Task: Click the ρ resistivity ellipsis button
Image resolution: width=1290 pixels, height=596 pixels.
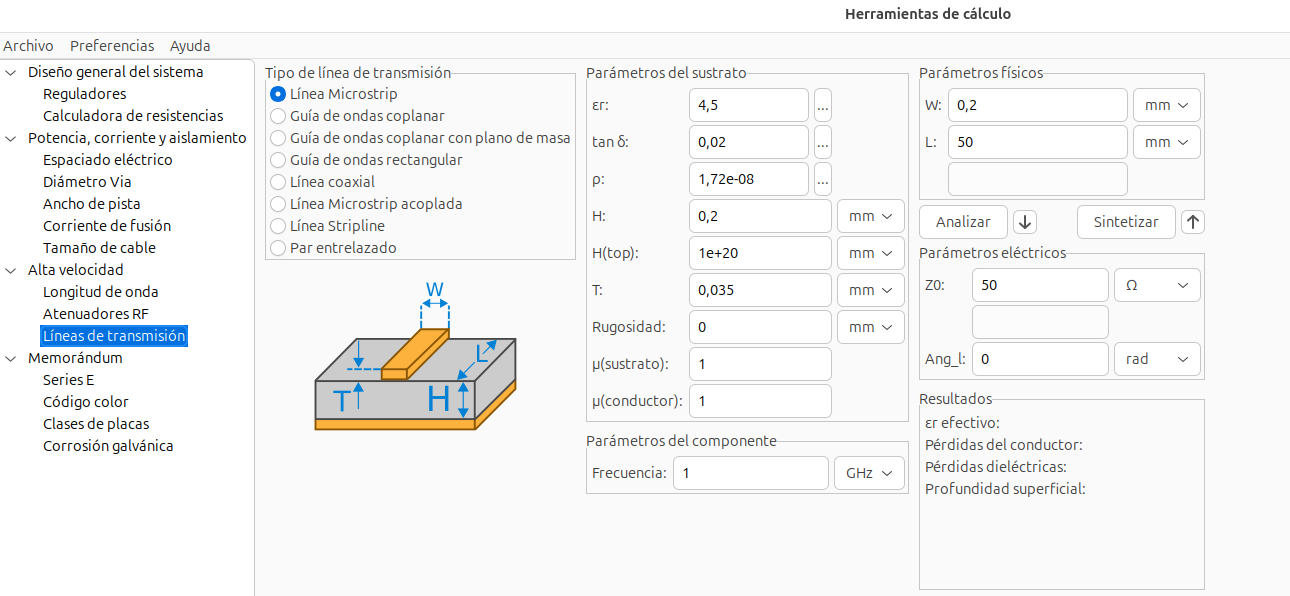Action: coord(822,179)
